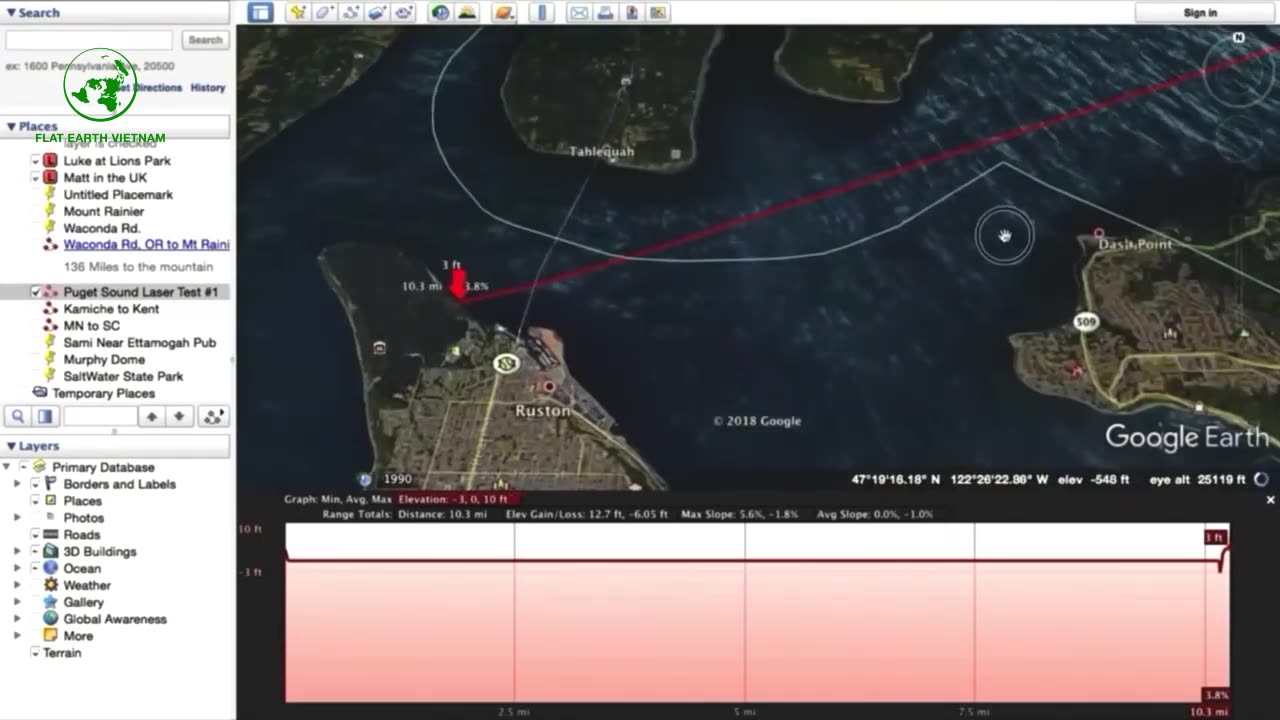Expand the Ocean layer

pyautogui.click(x=17, y=569)
